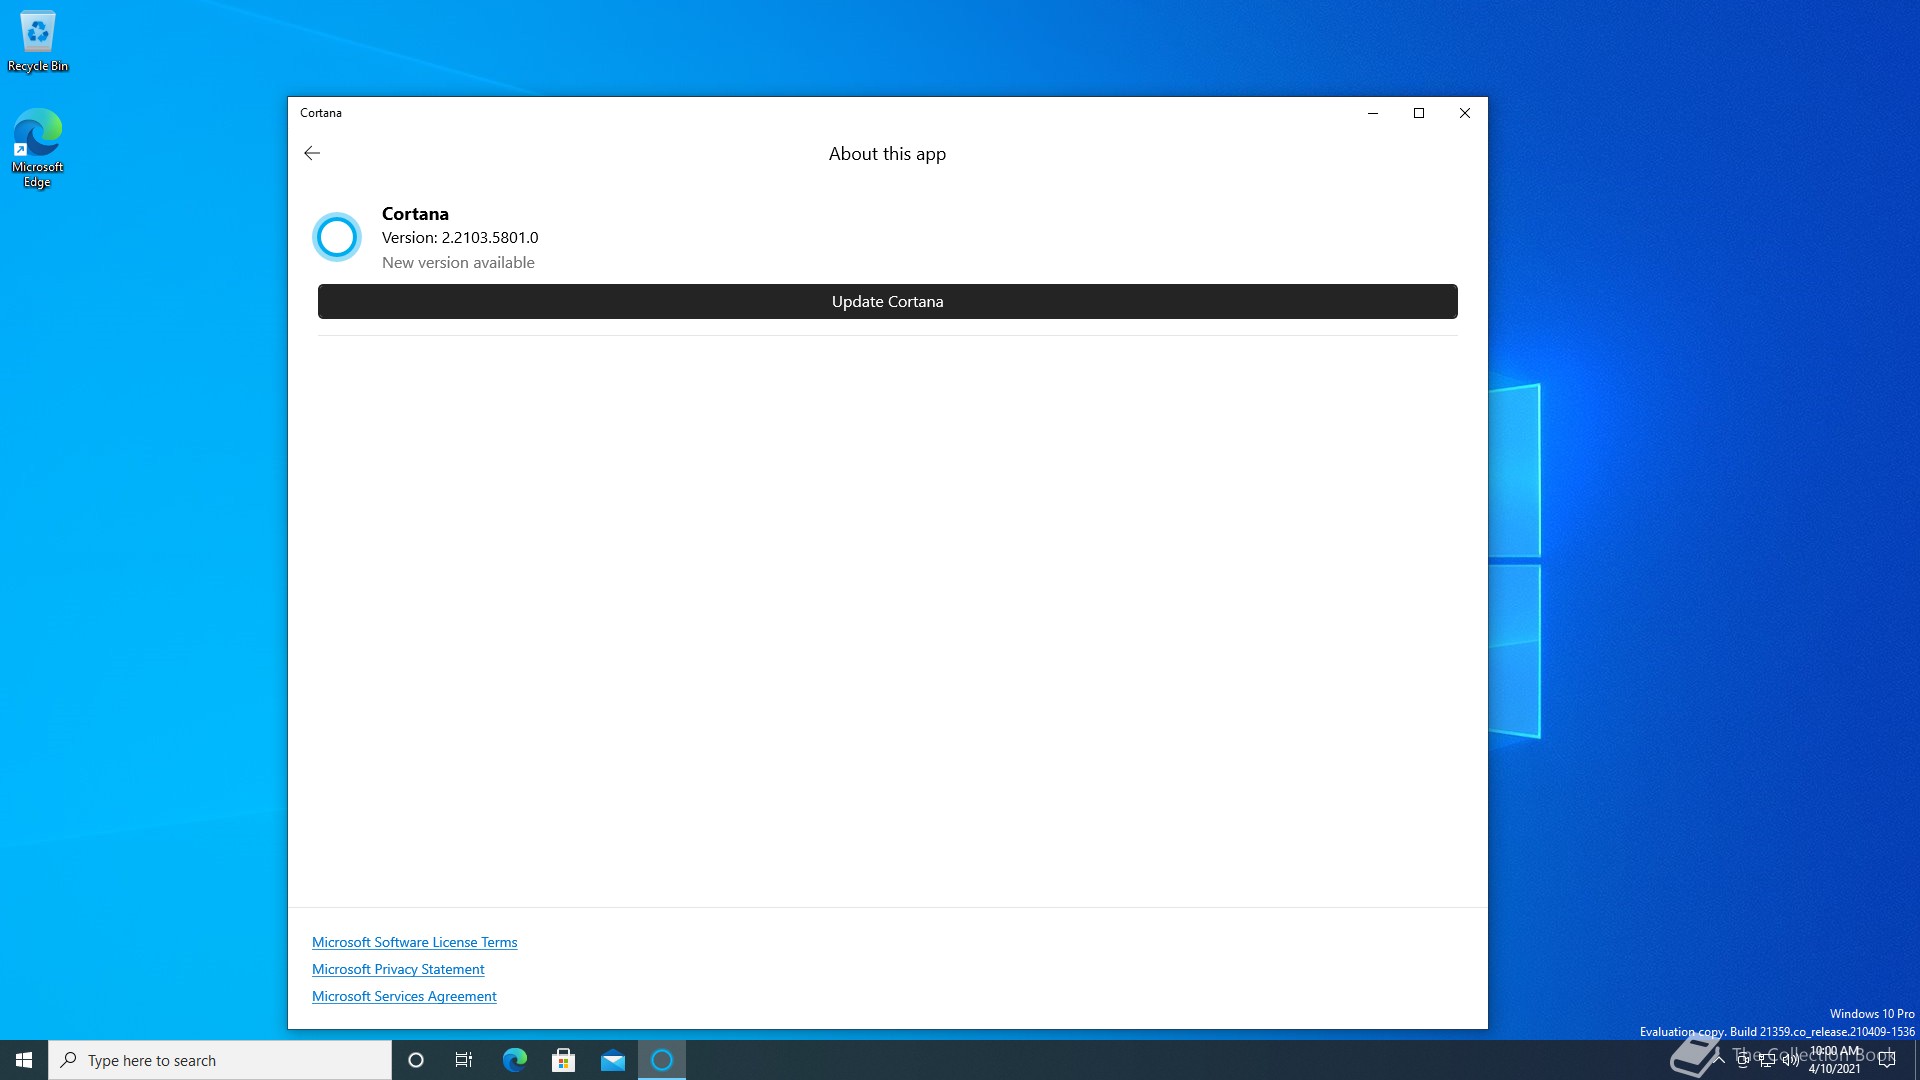Open network status tray icon
Image resolution: width=1920 pixels, height=1080 pixels.
(1767, 1060)
